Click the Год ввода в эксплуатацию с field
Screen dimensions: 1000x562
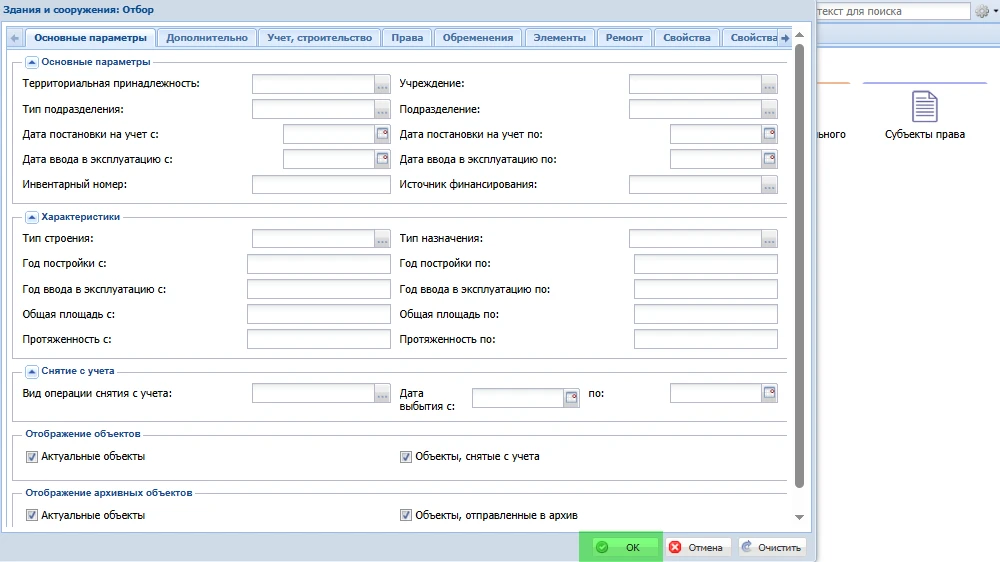[318, 289]
